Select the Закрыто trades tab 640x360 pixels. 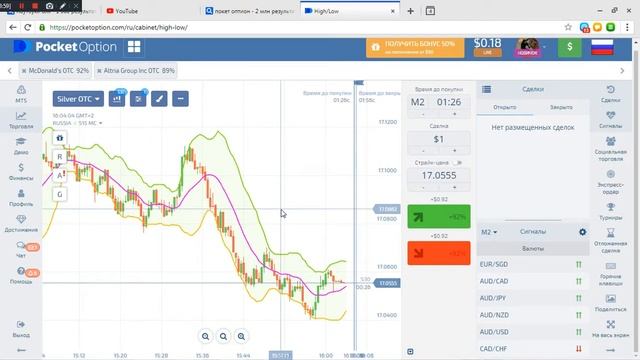coord(561,107)
